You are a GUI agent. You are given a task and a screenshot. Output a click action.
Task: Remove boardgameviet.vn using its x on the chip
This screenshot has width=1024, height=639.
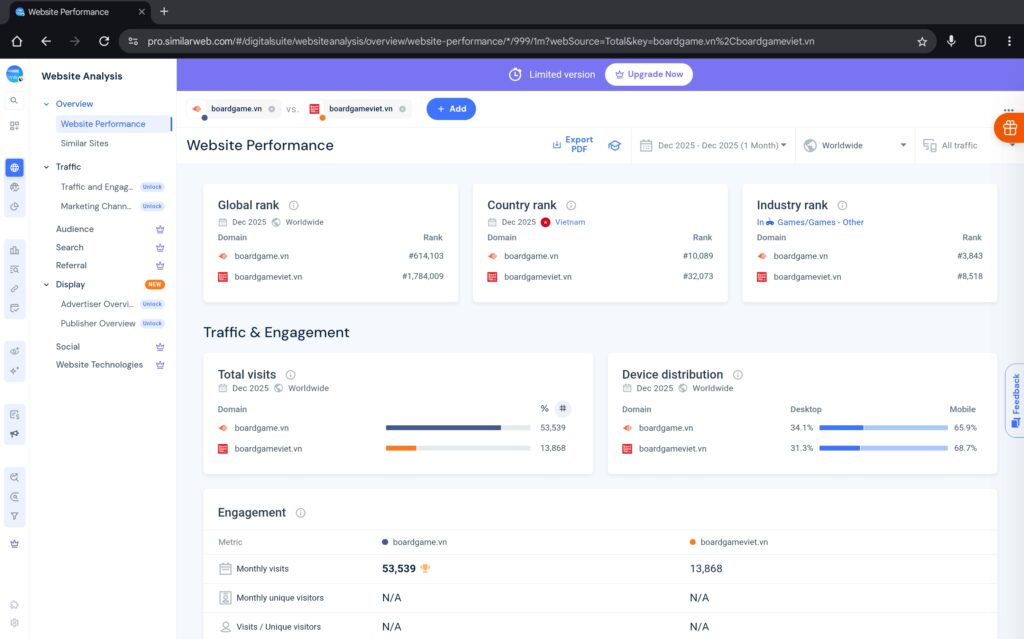[x=404, y=108]
